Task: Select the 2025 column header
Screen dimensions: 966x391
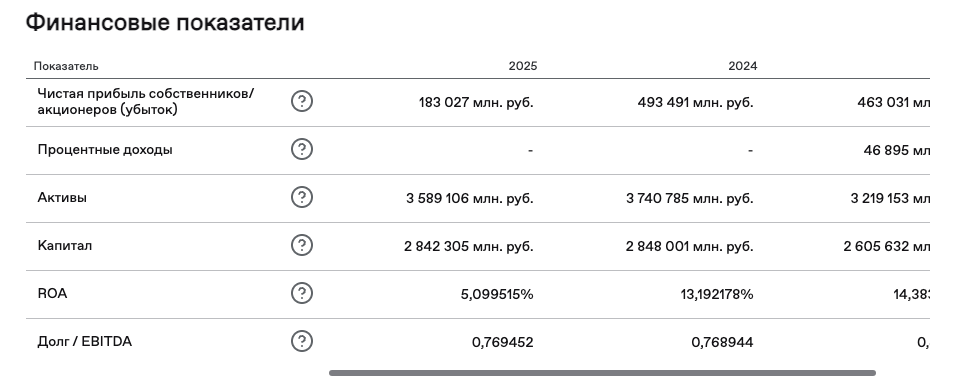Action: [522, 66]
